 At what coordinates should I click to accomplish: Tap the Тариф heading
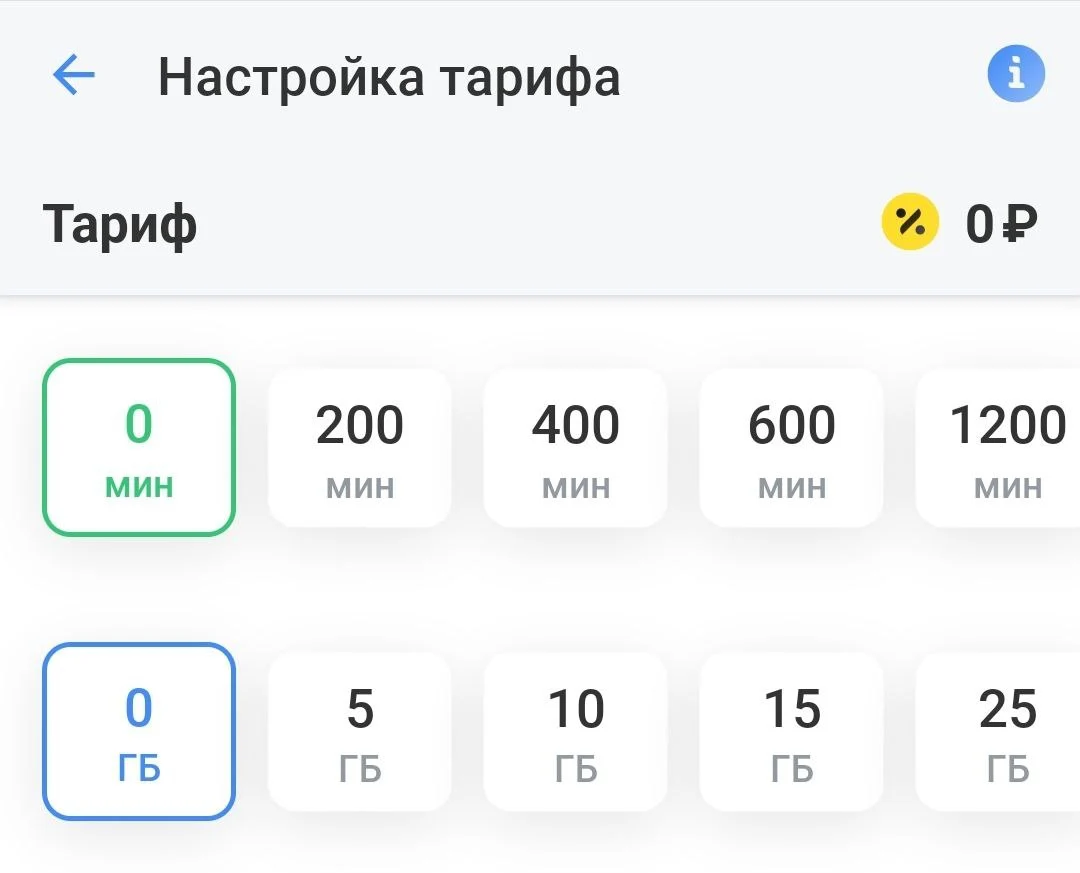click(120, 225)
